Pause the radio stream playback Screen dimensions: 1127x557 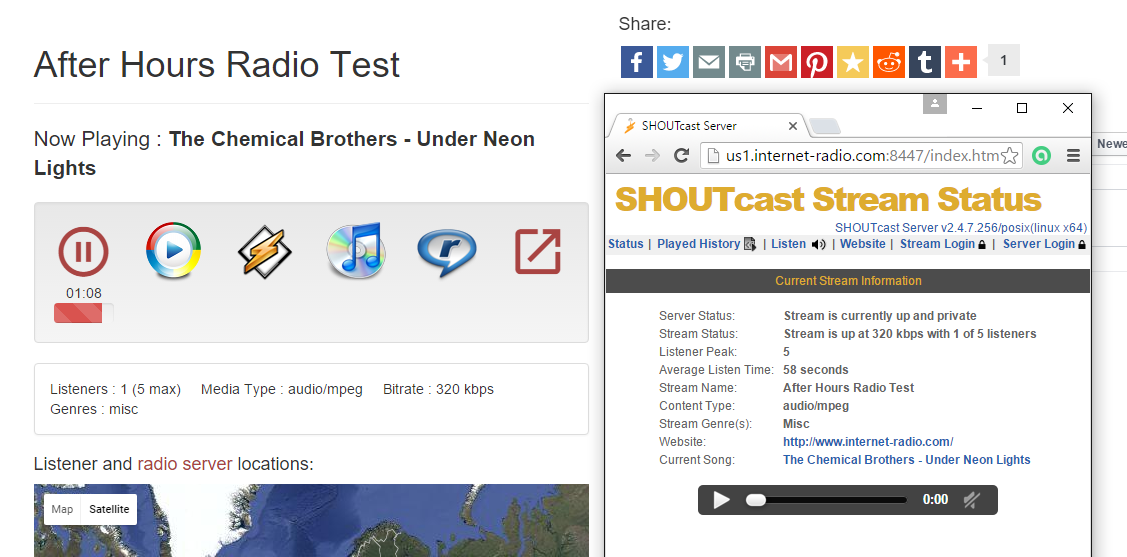(83, 252)
